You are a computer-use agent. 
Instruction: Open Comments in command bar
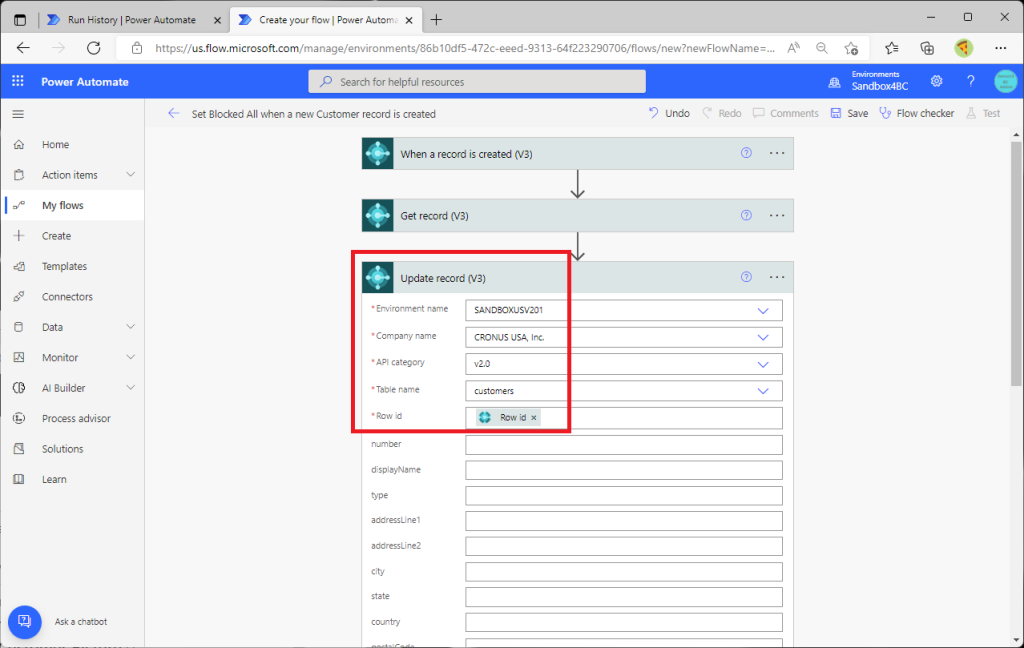tap(786, 113)
